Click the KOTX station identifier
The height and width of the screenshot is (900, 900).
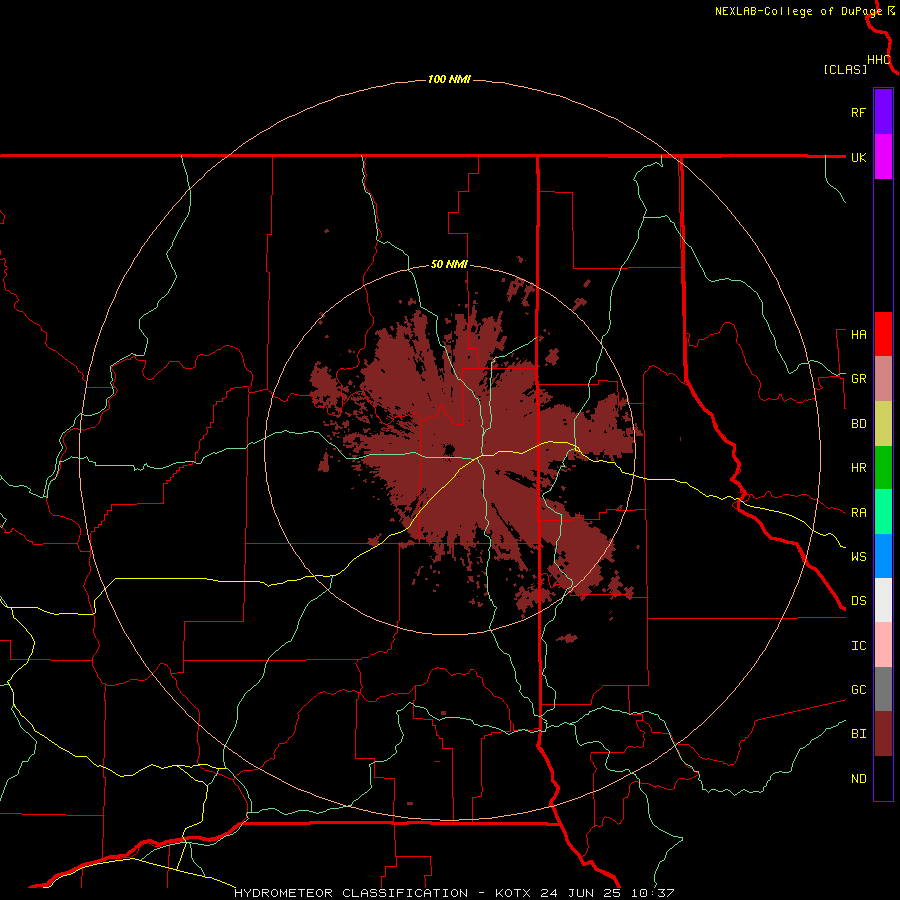click(x=513, y=893)
